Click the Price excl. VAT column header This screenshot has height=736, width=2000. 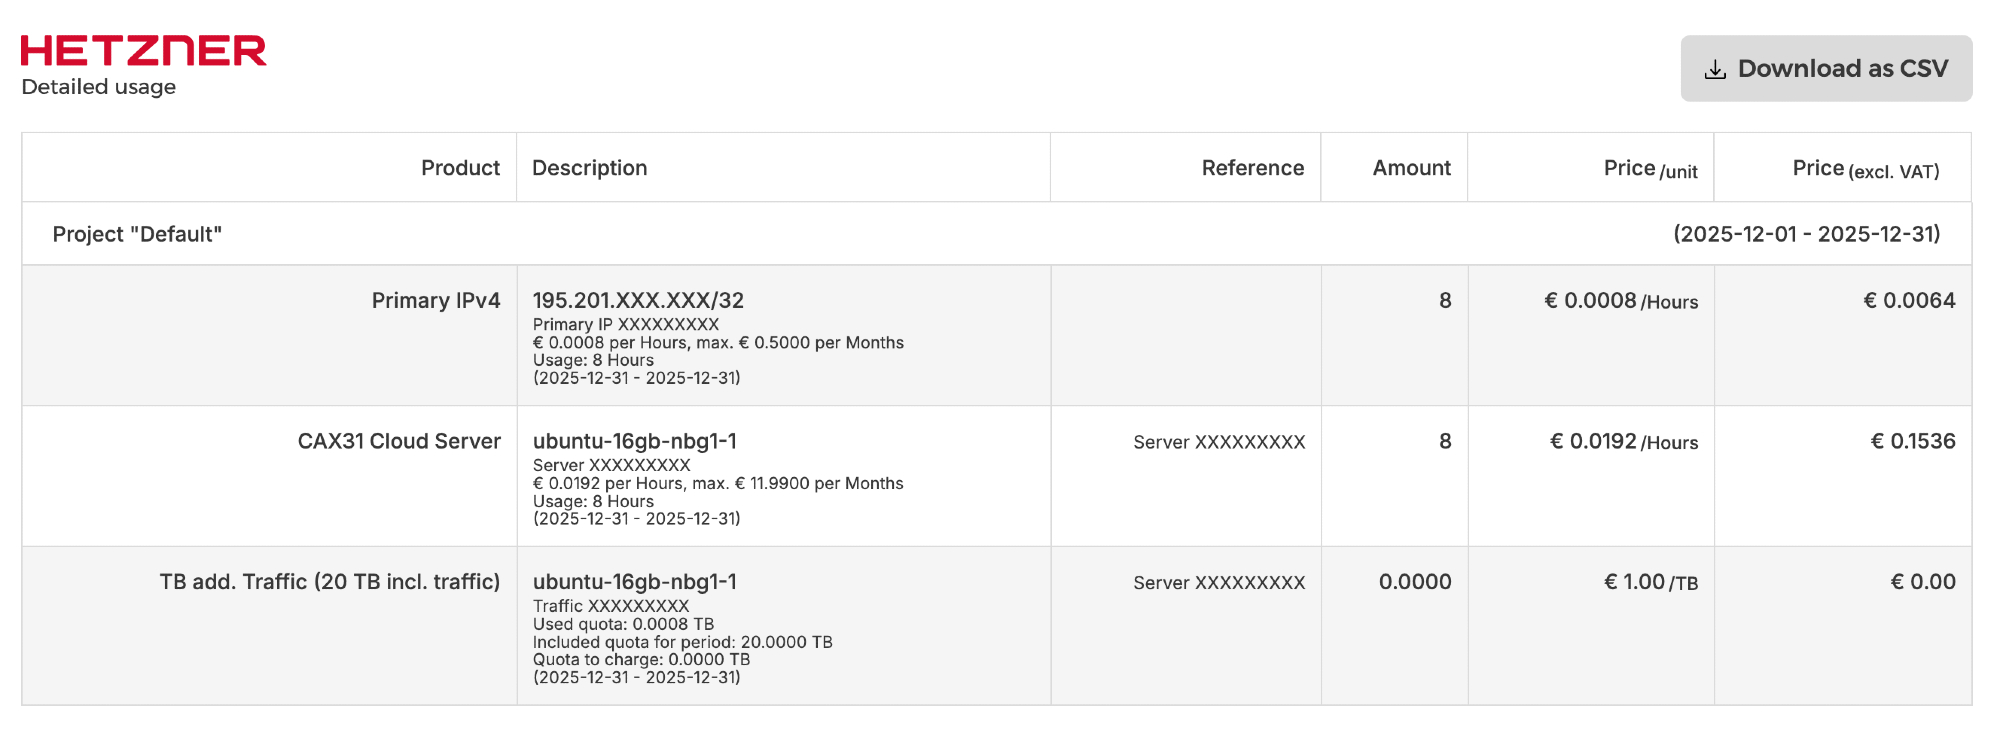point(1865,169)
